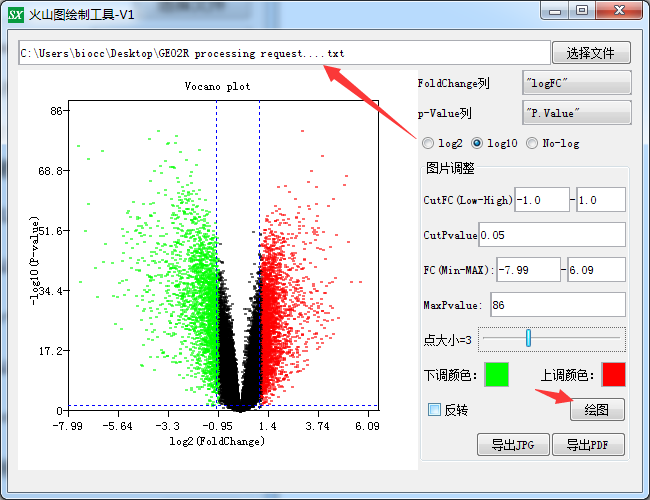Click the CutFC high value field
650x500 pixels.
(600, 200)
